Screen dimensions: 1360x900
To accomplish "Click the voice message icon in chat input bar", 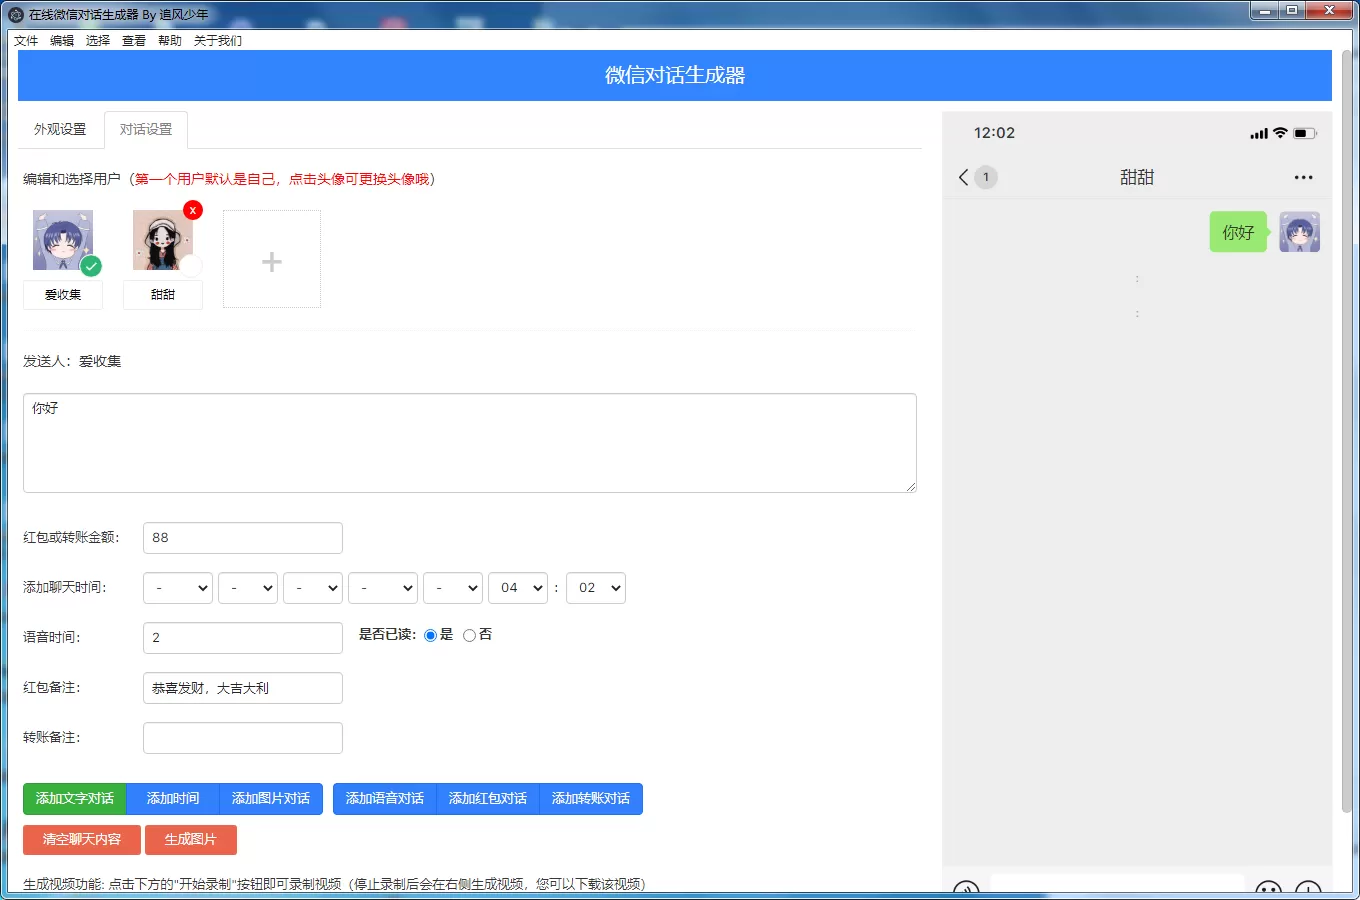I will [966, 890].
